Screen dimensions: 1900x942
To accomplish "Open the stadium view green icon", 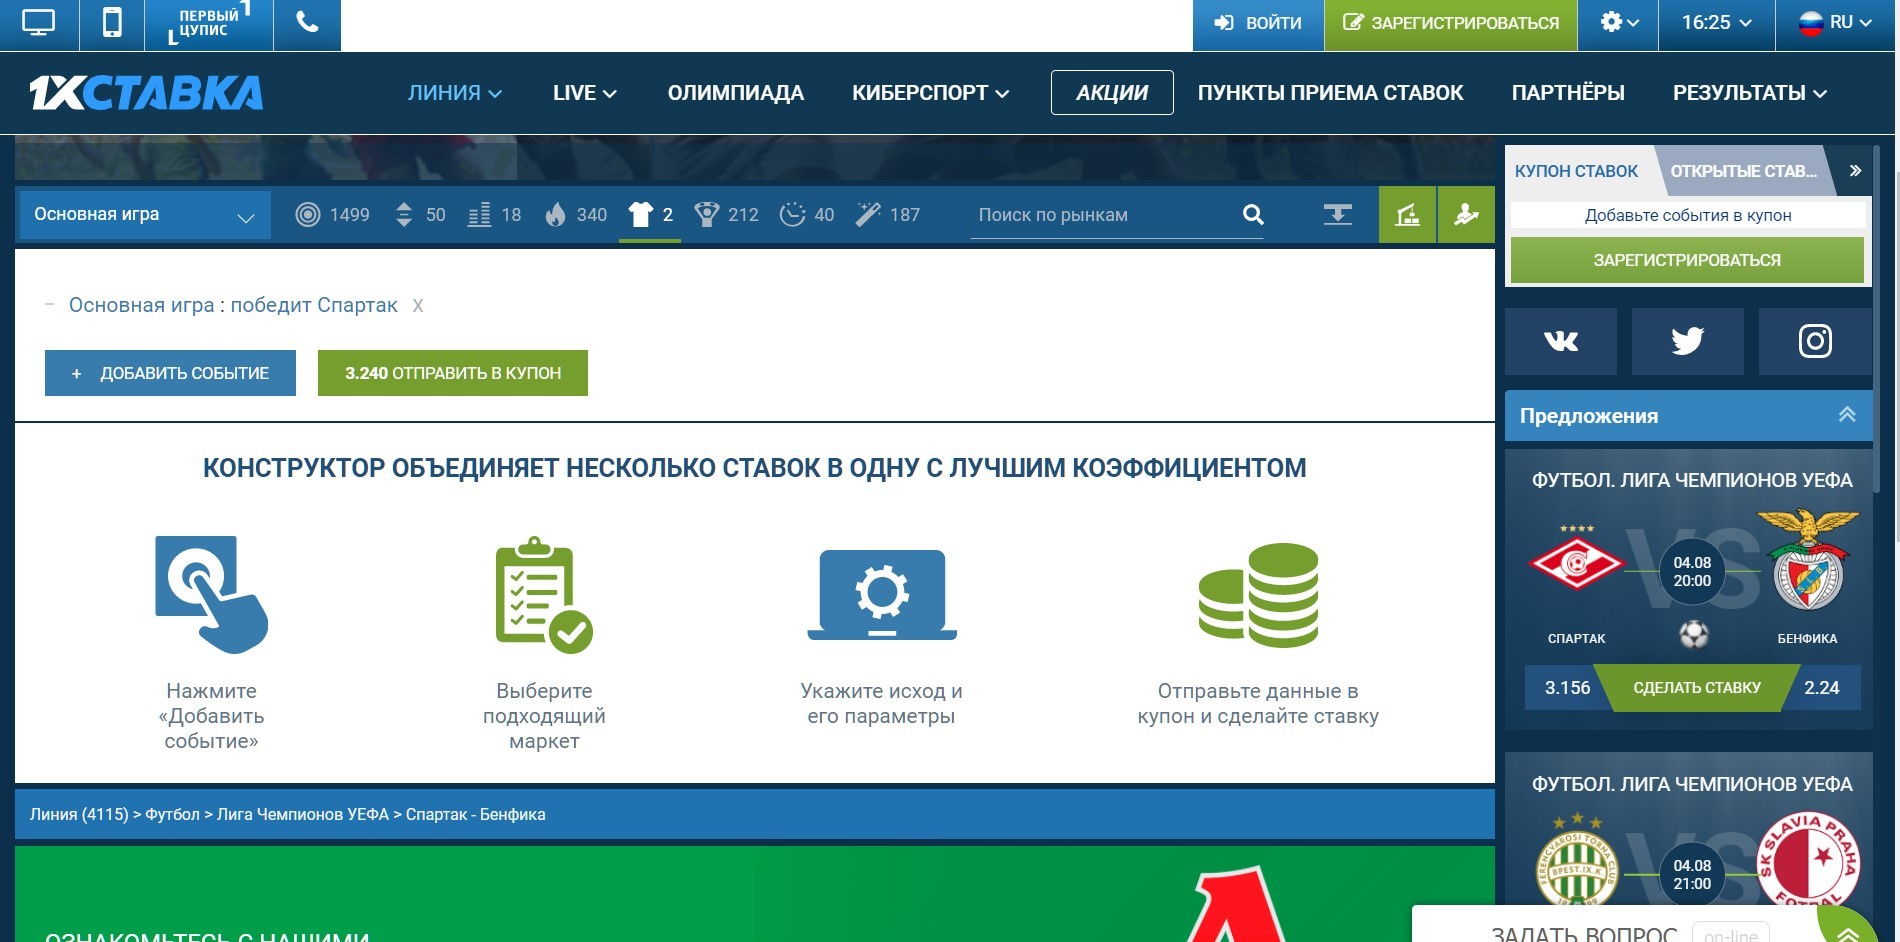I will click(1407, 214).
